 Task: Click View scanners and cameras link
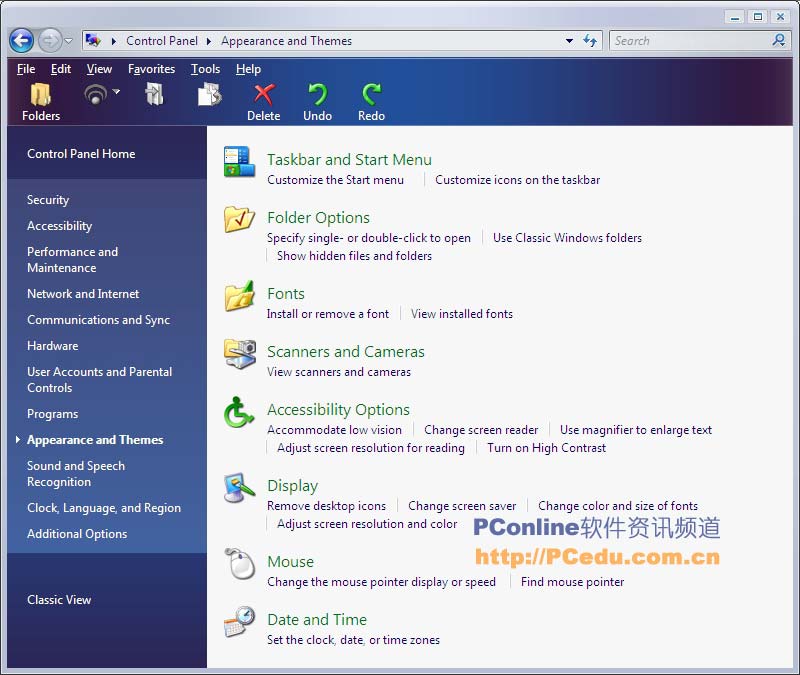click(x=339, y=372)
